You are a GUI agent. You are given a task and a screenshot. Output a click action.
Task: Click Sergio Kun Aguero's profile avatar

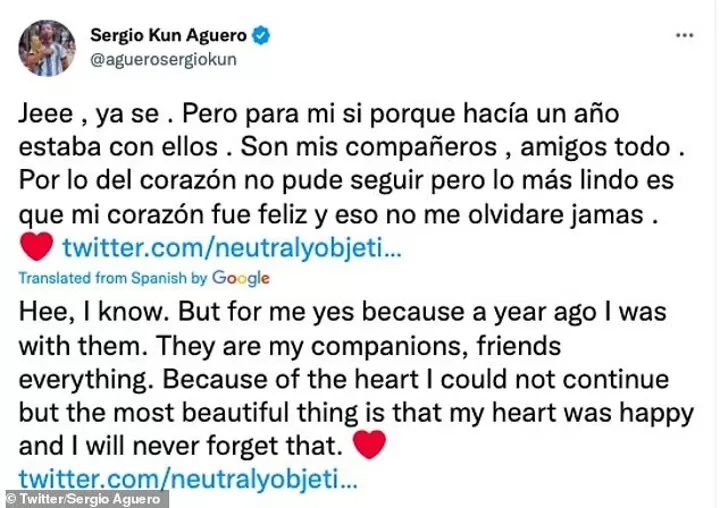click(x=47, y=47)
